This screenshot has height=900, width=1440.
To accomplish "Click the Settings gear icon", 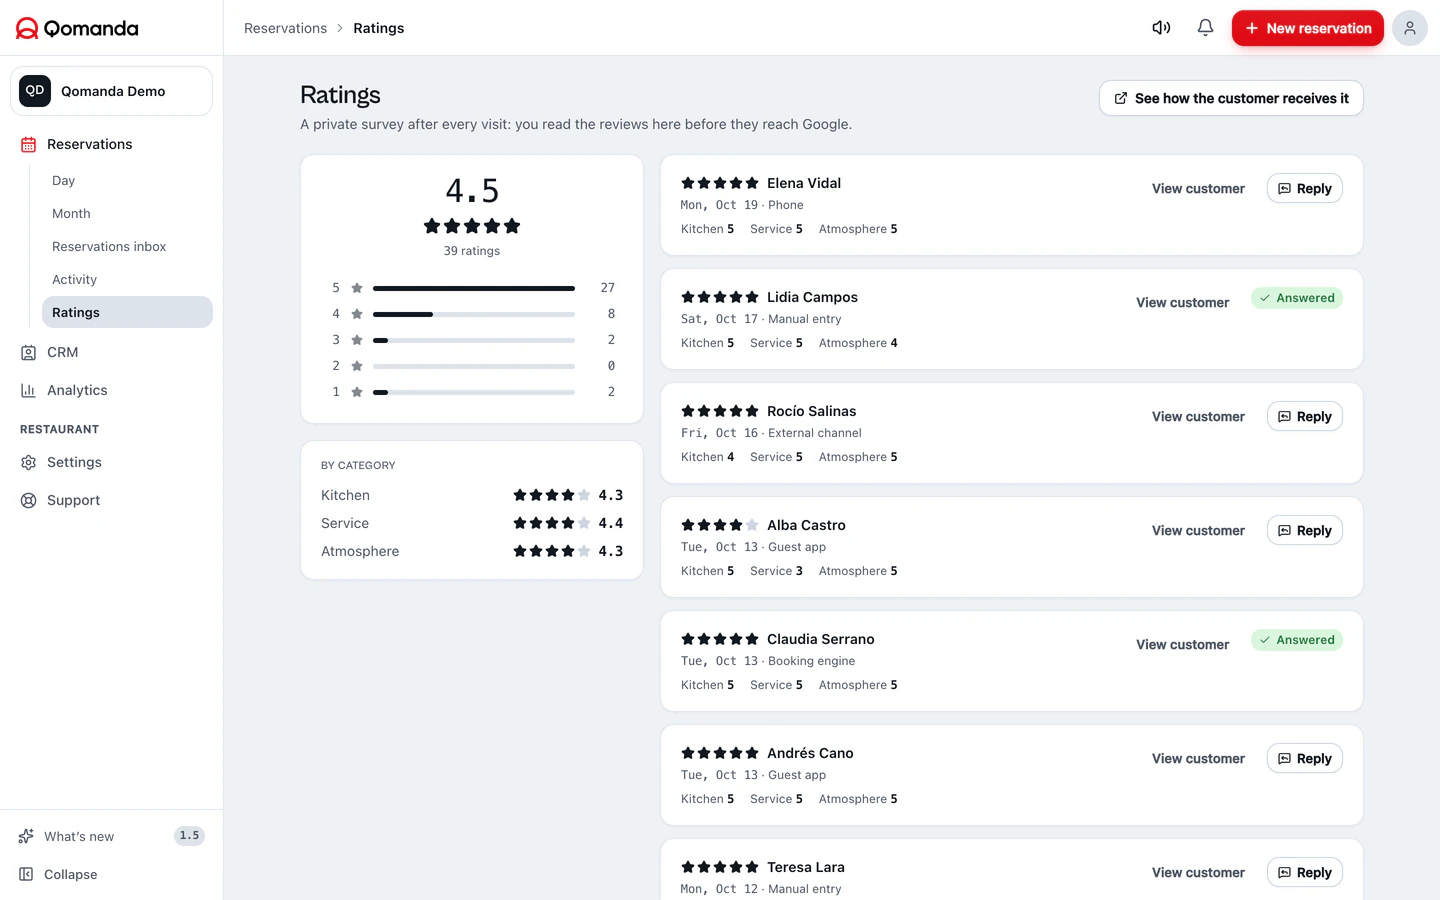I will pos(28,462).
